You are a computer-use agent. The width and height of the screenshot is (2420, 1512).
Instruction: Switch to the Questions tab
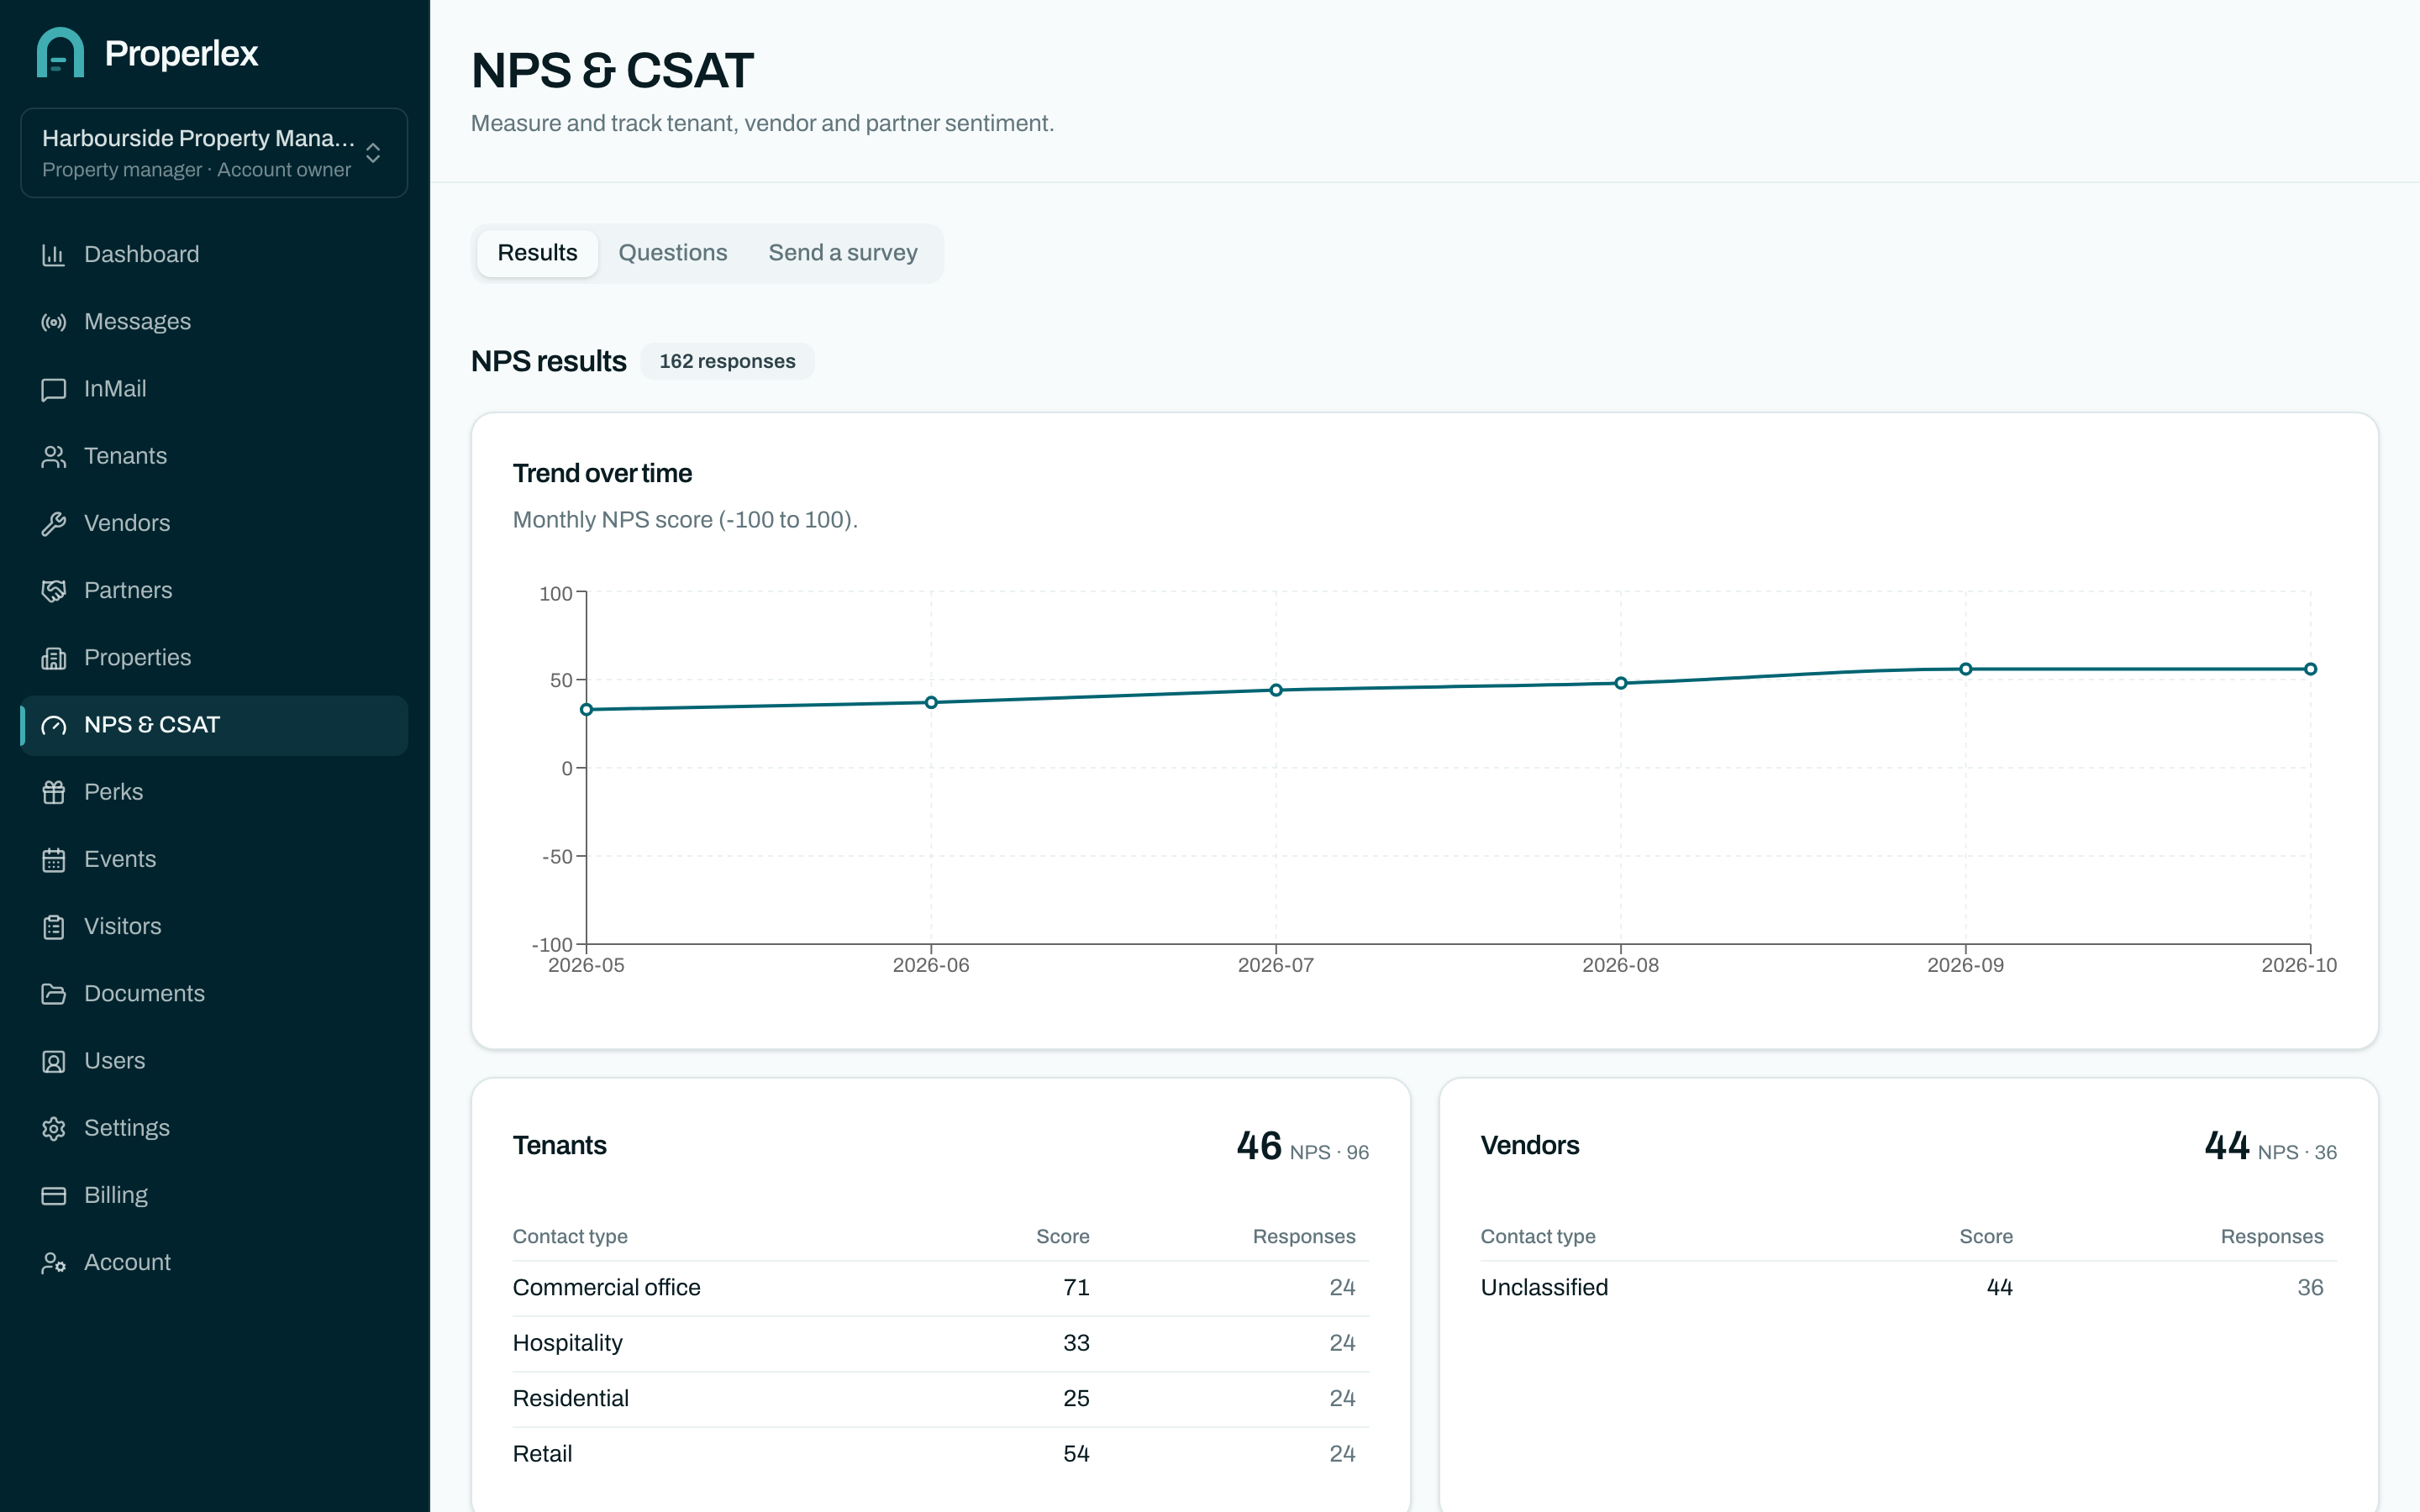coord(672,253)
